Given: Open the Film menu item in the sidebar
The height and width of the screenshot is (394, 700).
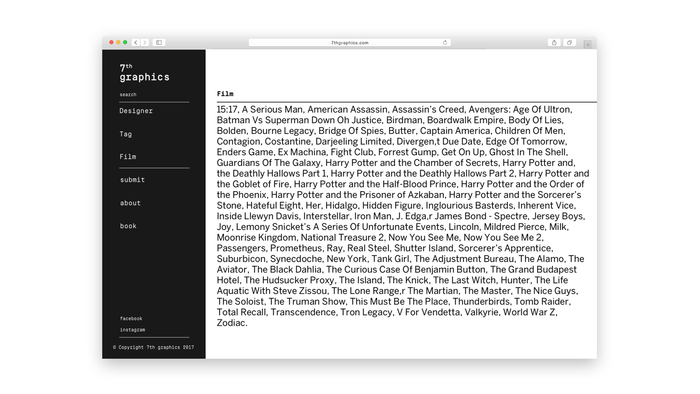Looking at the screenshot, I should (128, 157).
